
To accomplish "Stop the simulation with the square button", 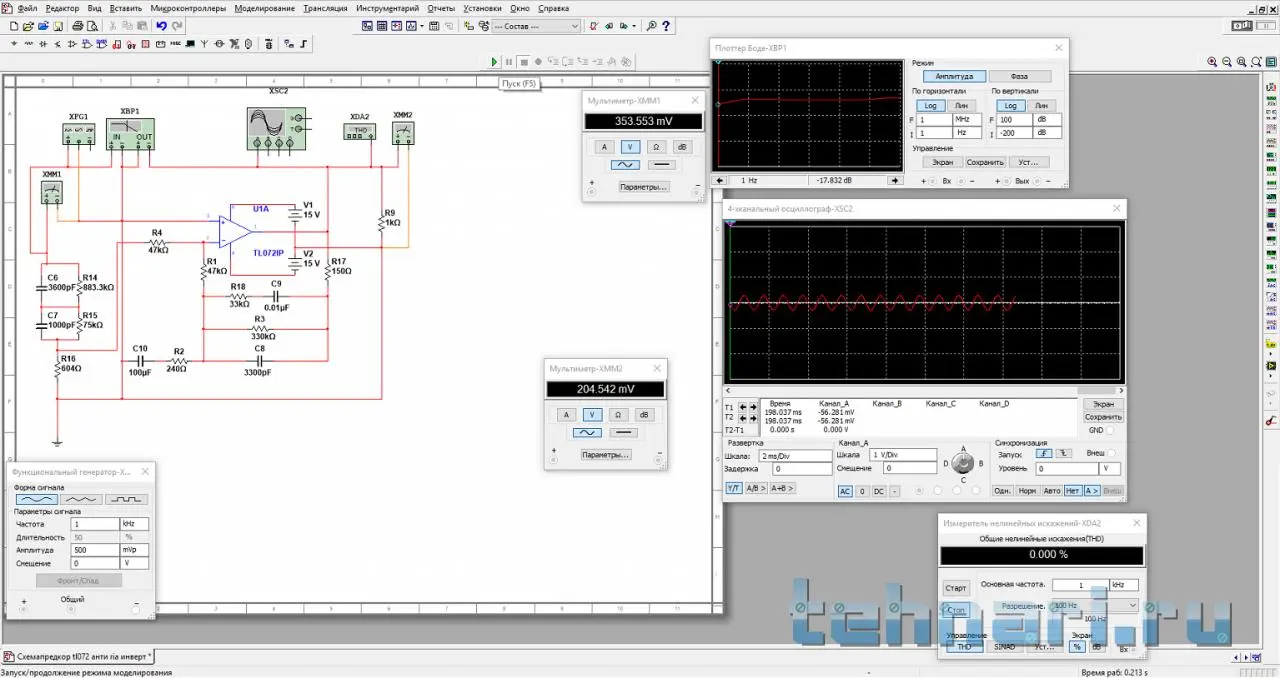I will (x=523, y=62).
